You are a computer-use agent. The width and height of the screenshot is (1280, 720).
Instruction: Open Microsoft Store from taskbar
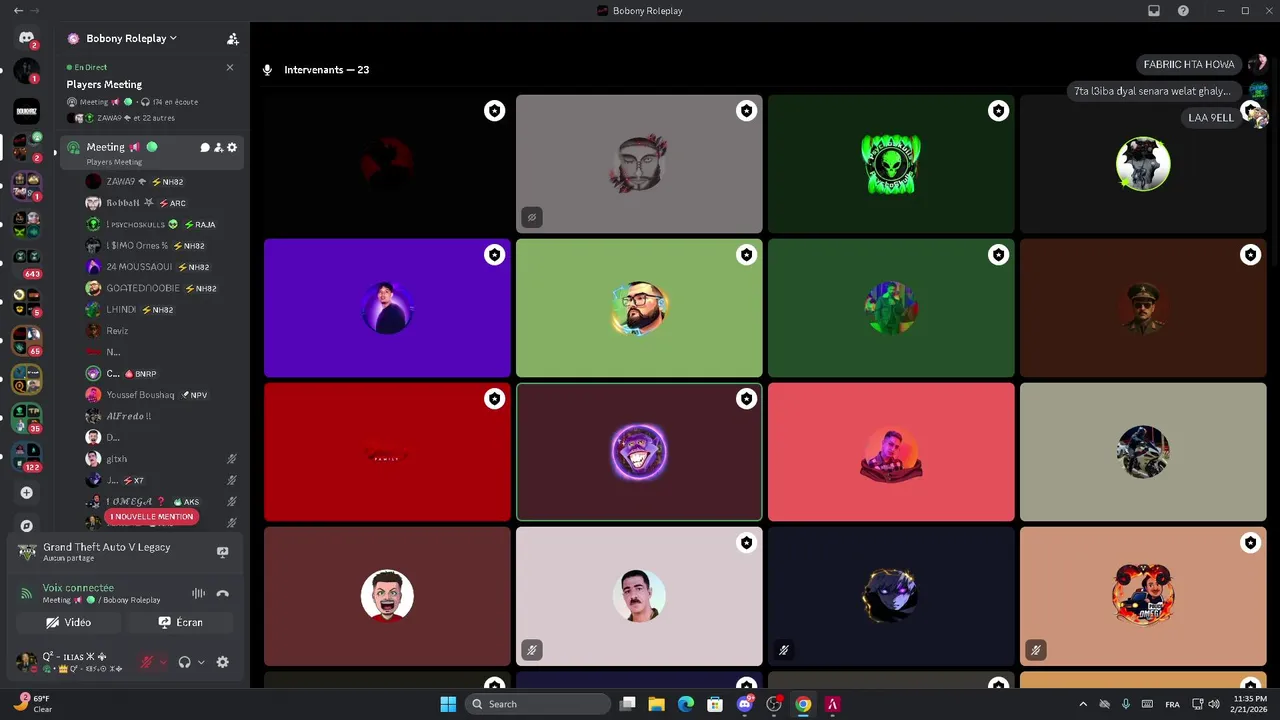pyautogui.click(x=715, y=704)
